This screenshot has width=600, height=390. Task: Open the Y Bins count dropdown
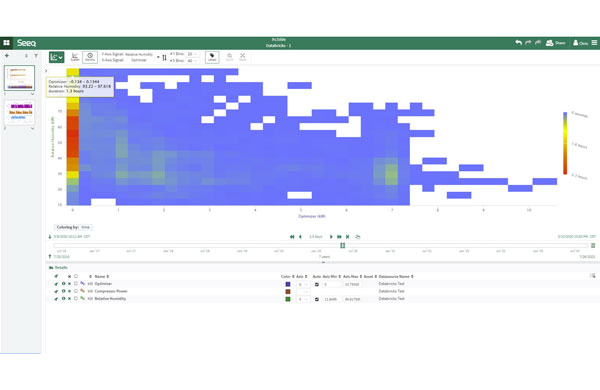pyautogui.click(x=192, y=54)
